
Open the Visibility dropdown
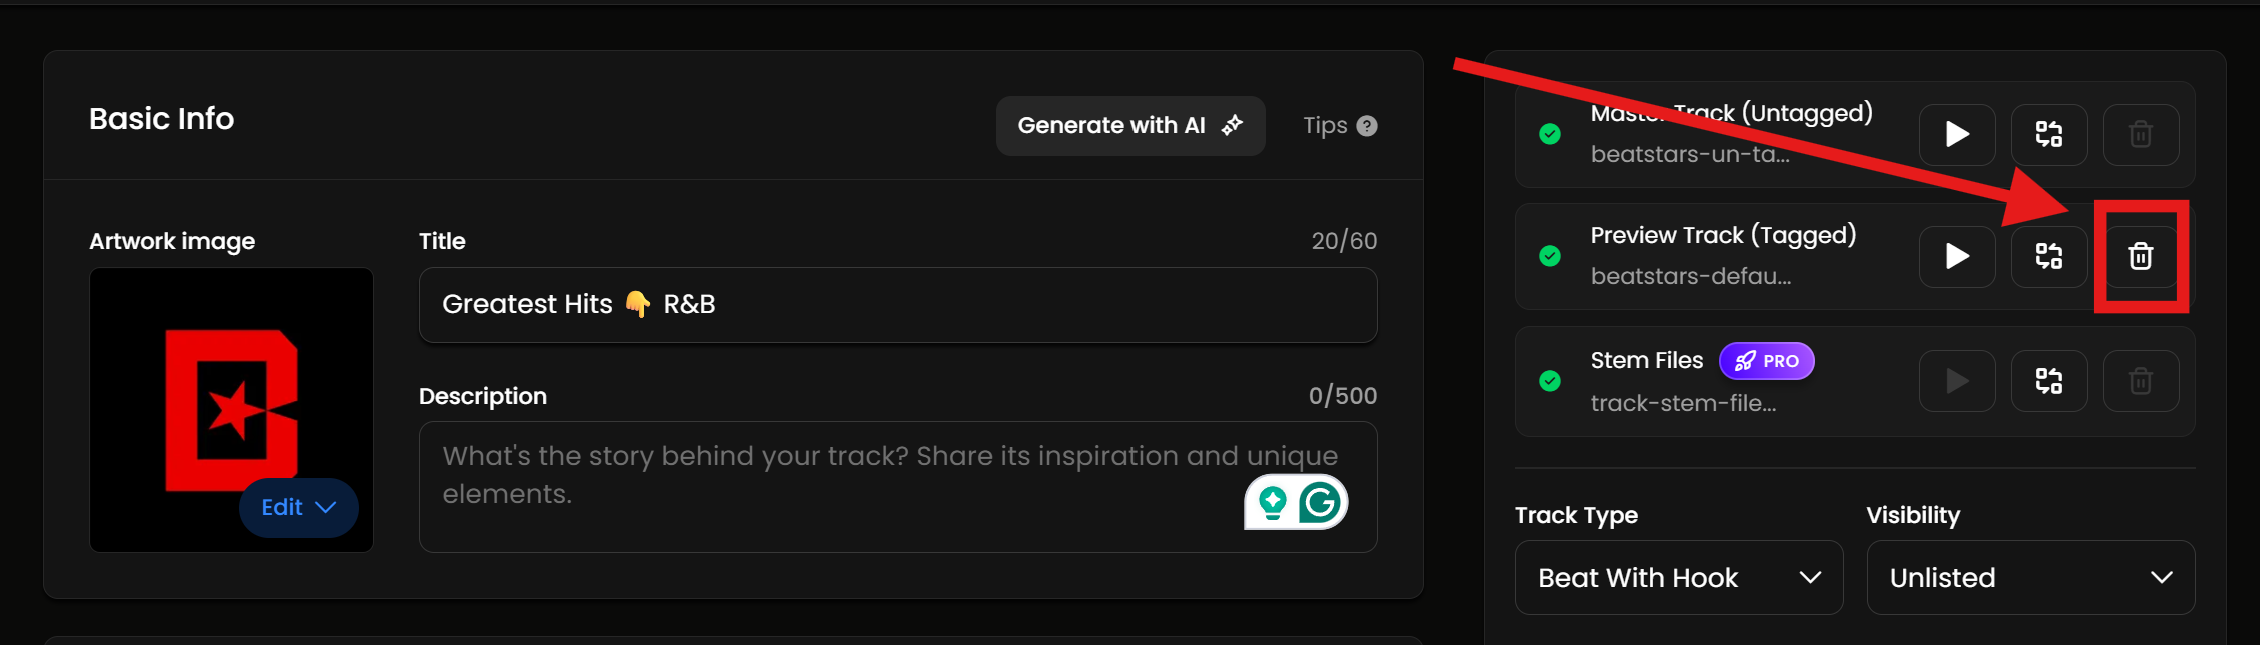(2030, 578)
